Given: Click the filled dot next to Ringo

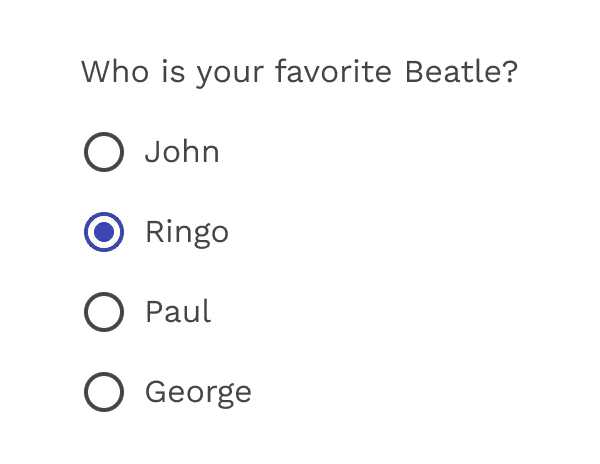Looking at the screenshot, I should click(104, 233).
